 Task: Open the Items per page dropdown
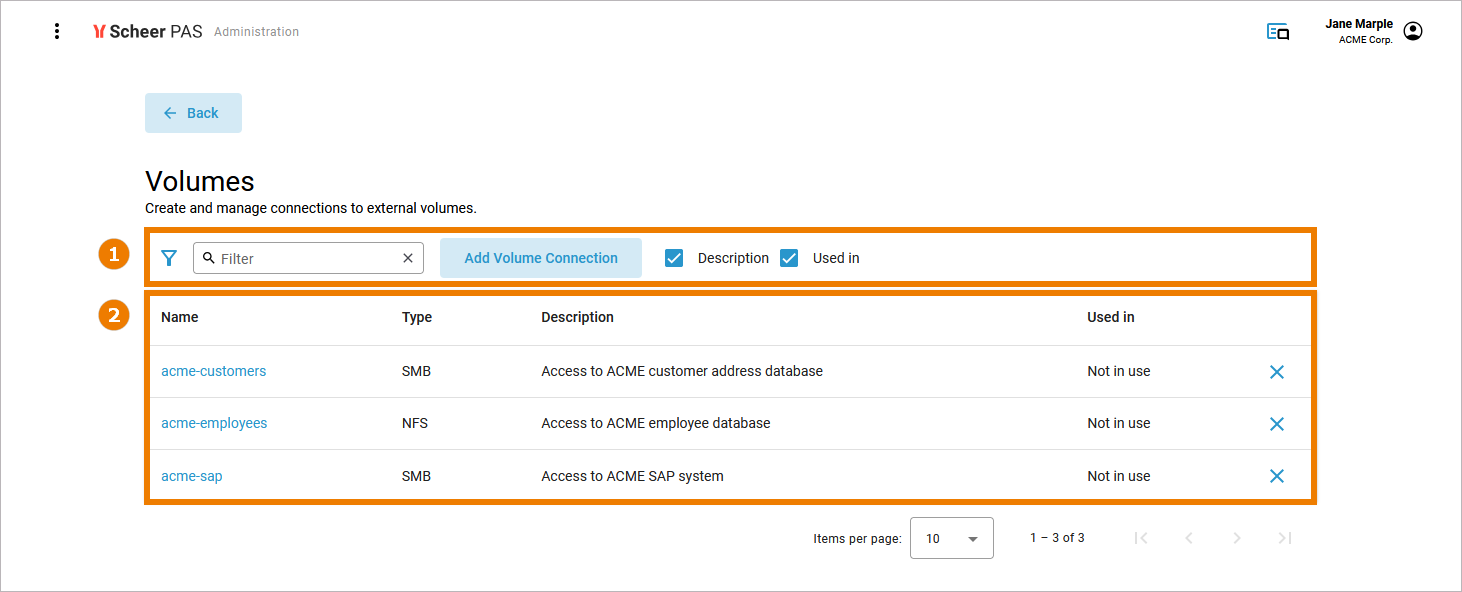[x=951, y=538]
